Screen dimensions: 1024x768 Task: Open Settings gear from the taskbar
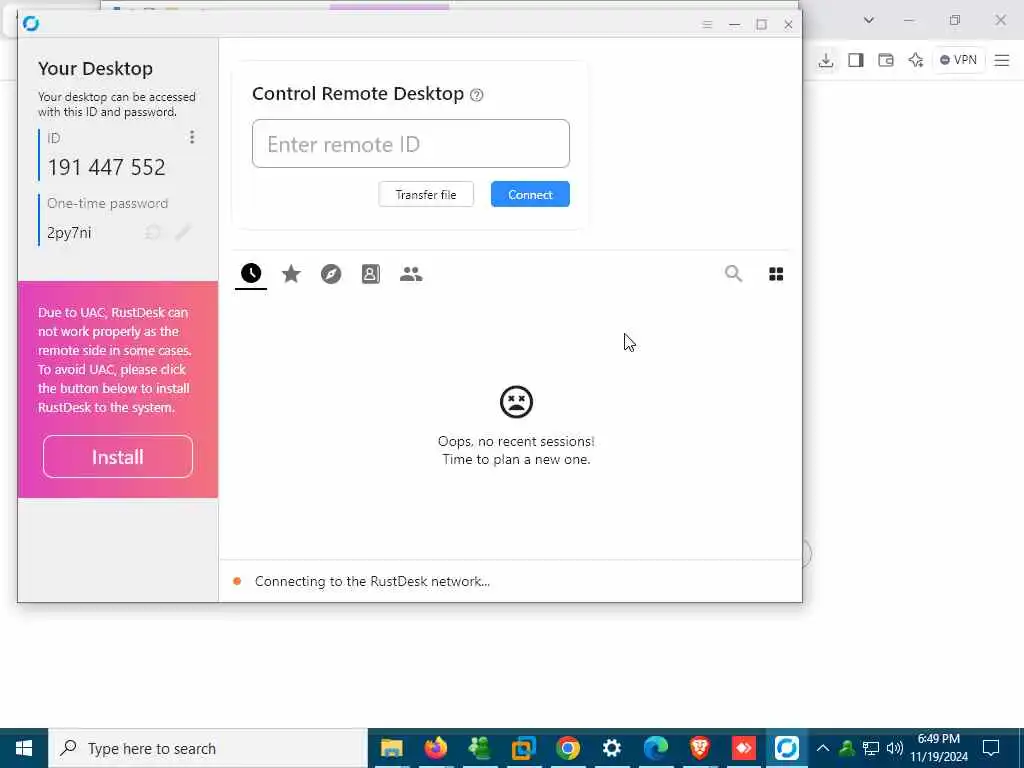[x=611, y=748]
